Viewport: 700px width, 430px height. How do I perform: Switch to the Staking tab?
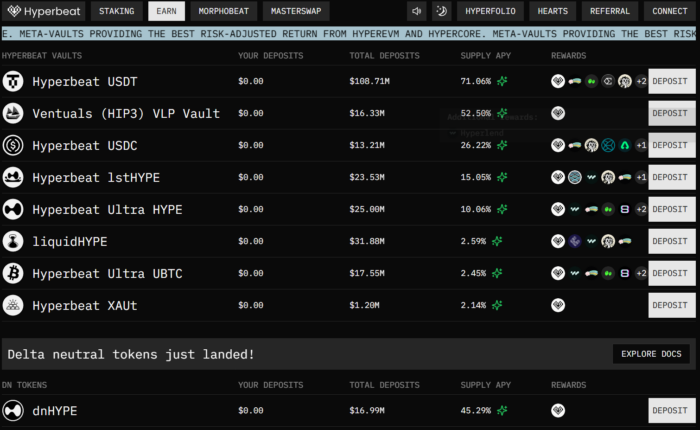pos(117,12)
